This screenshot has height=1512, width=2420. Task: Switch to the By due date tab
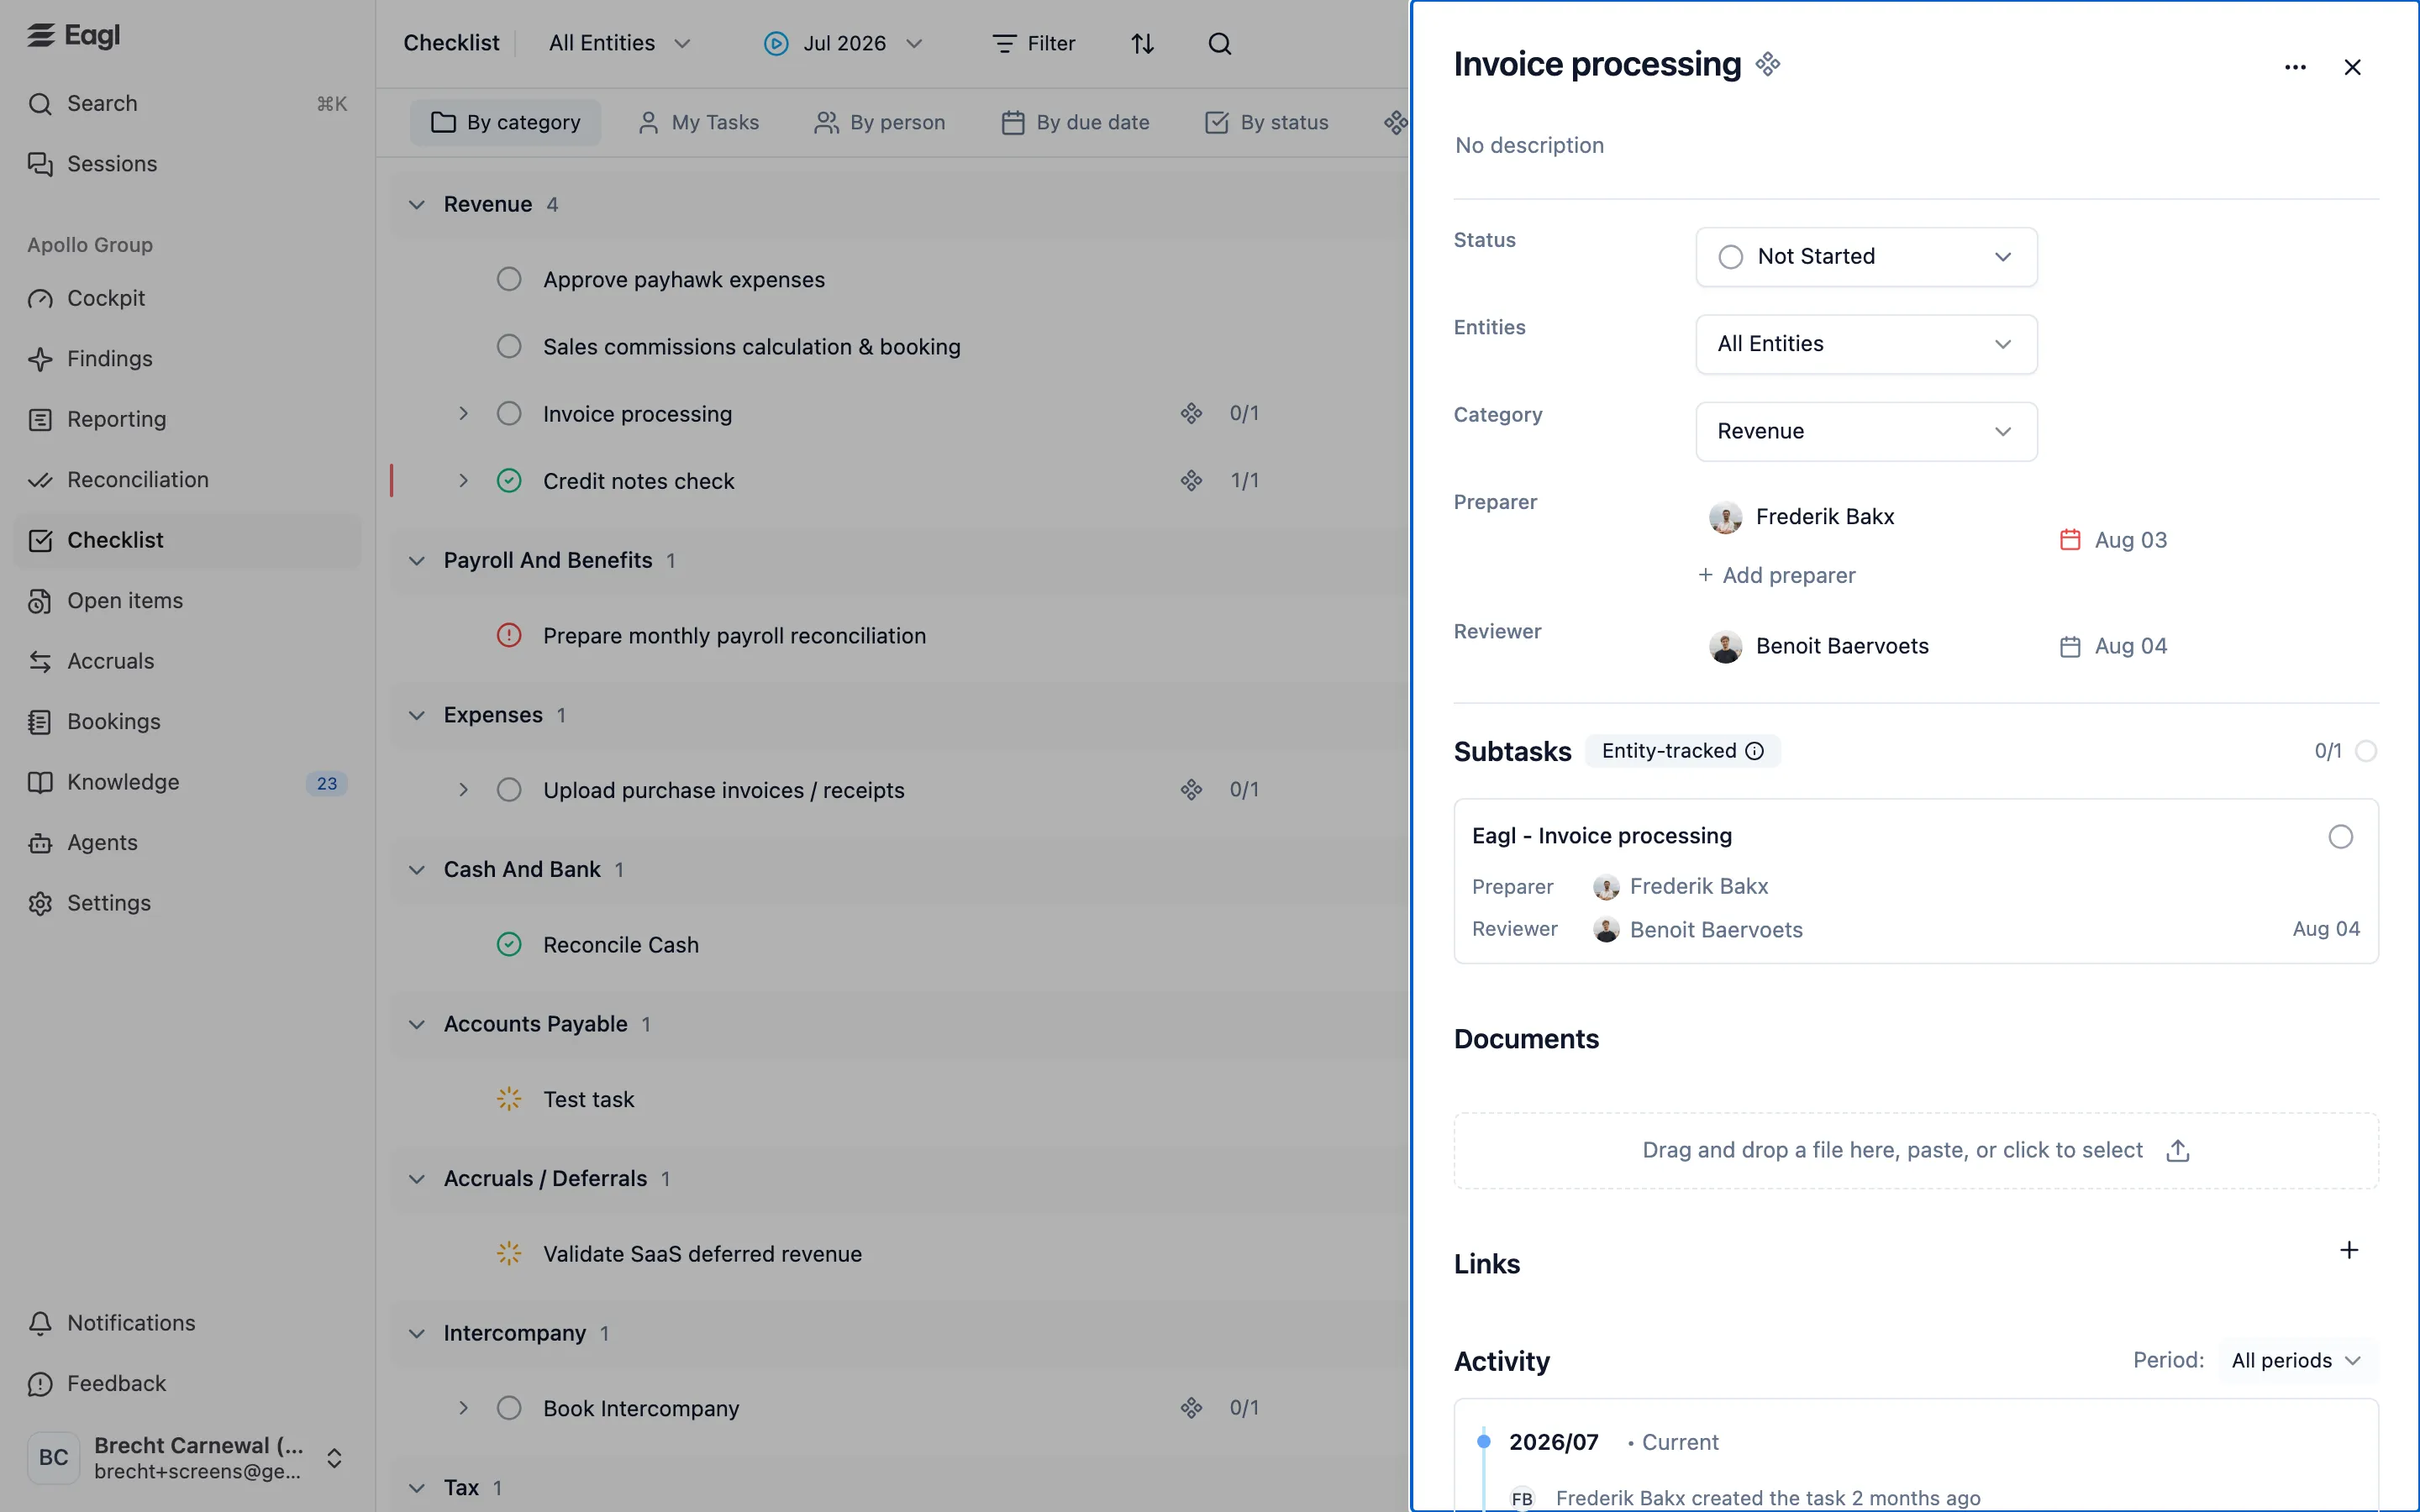coord(1076,122)
